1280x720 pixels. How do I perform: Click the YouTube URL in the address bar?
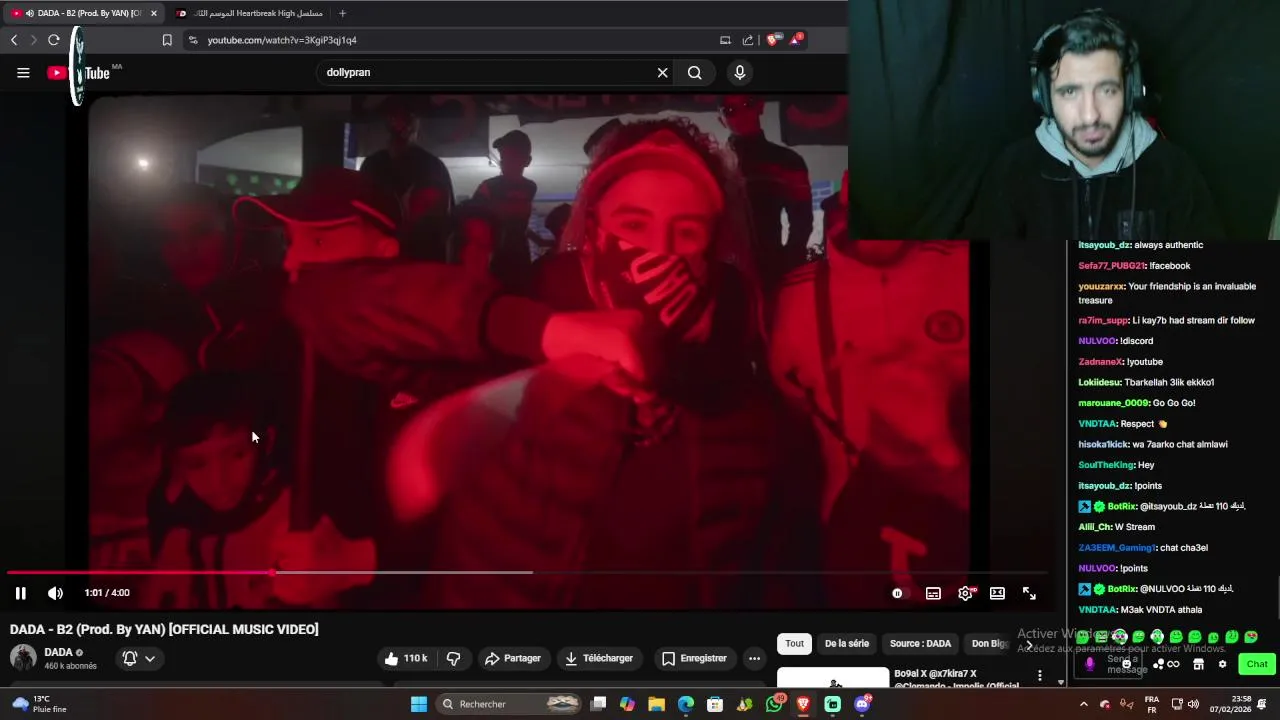point(282,40)
